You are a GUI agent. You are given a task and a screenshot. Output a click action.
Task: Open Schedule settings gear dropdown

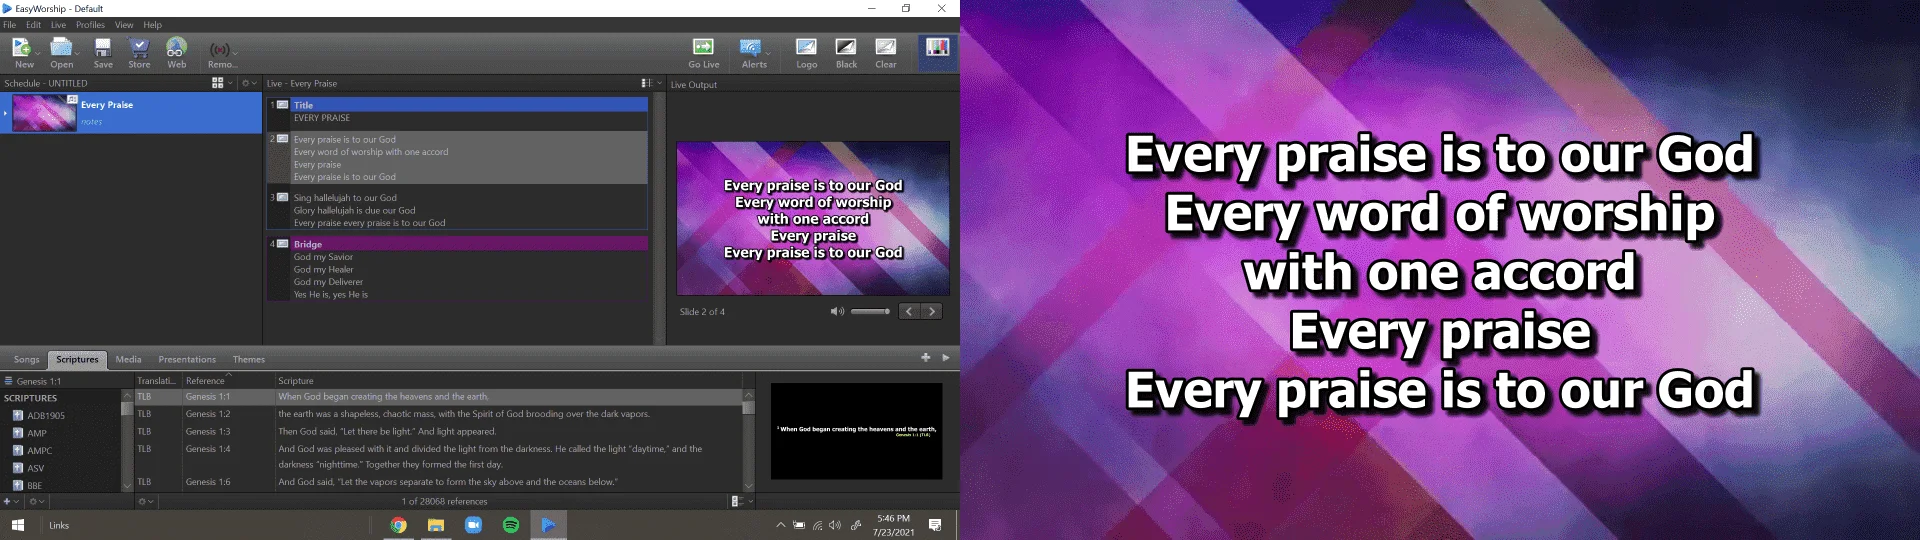click(x=248, y=83)
